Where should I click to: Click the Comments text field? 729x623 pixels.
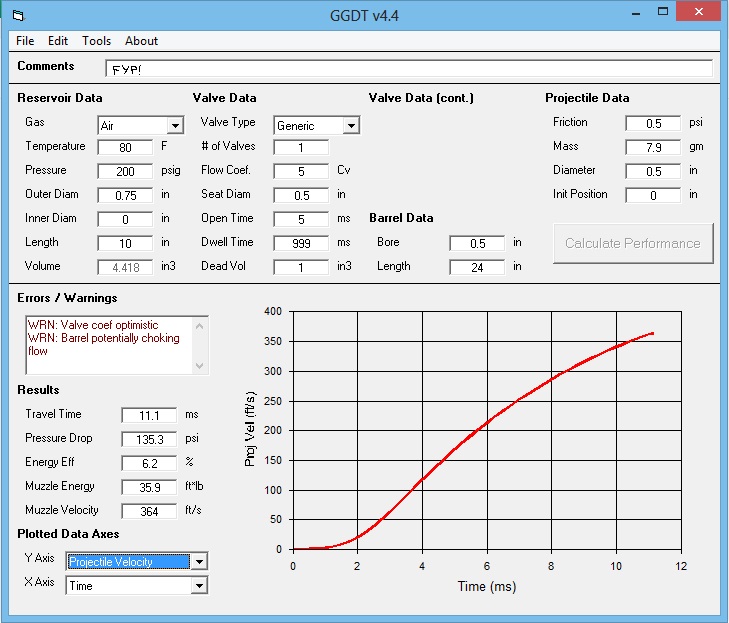[408, 68]
